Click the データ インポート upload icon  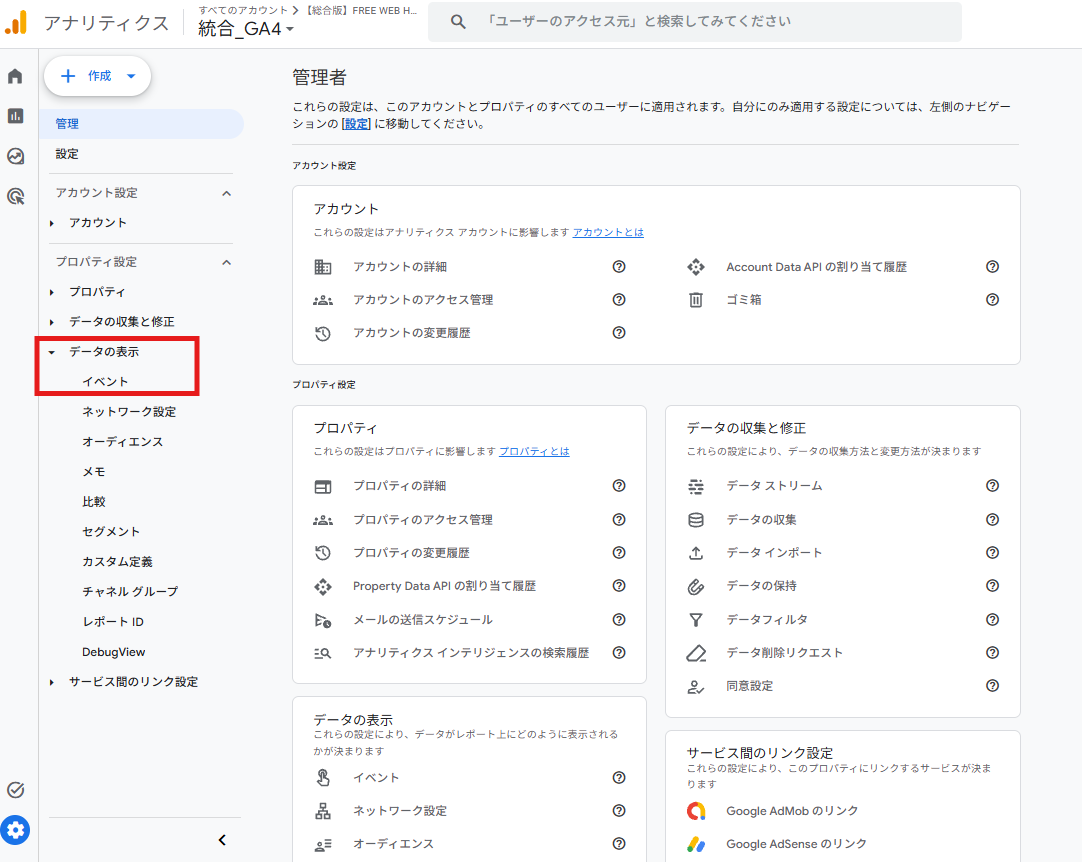(696, 553)
